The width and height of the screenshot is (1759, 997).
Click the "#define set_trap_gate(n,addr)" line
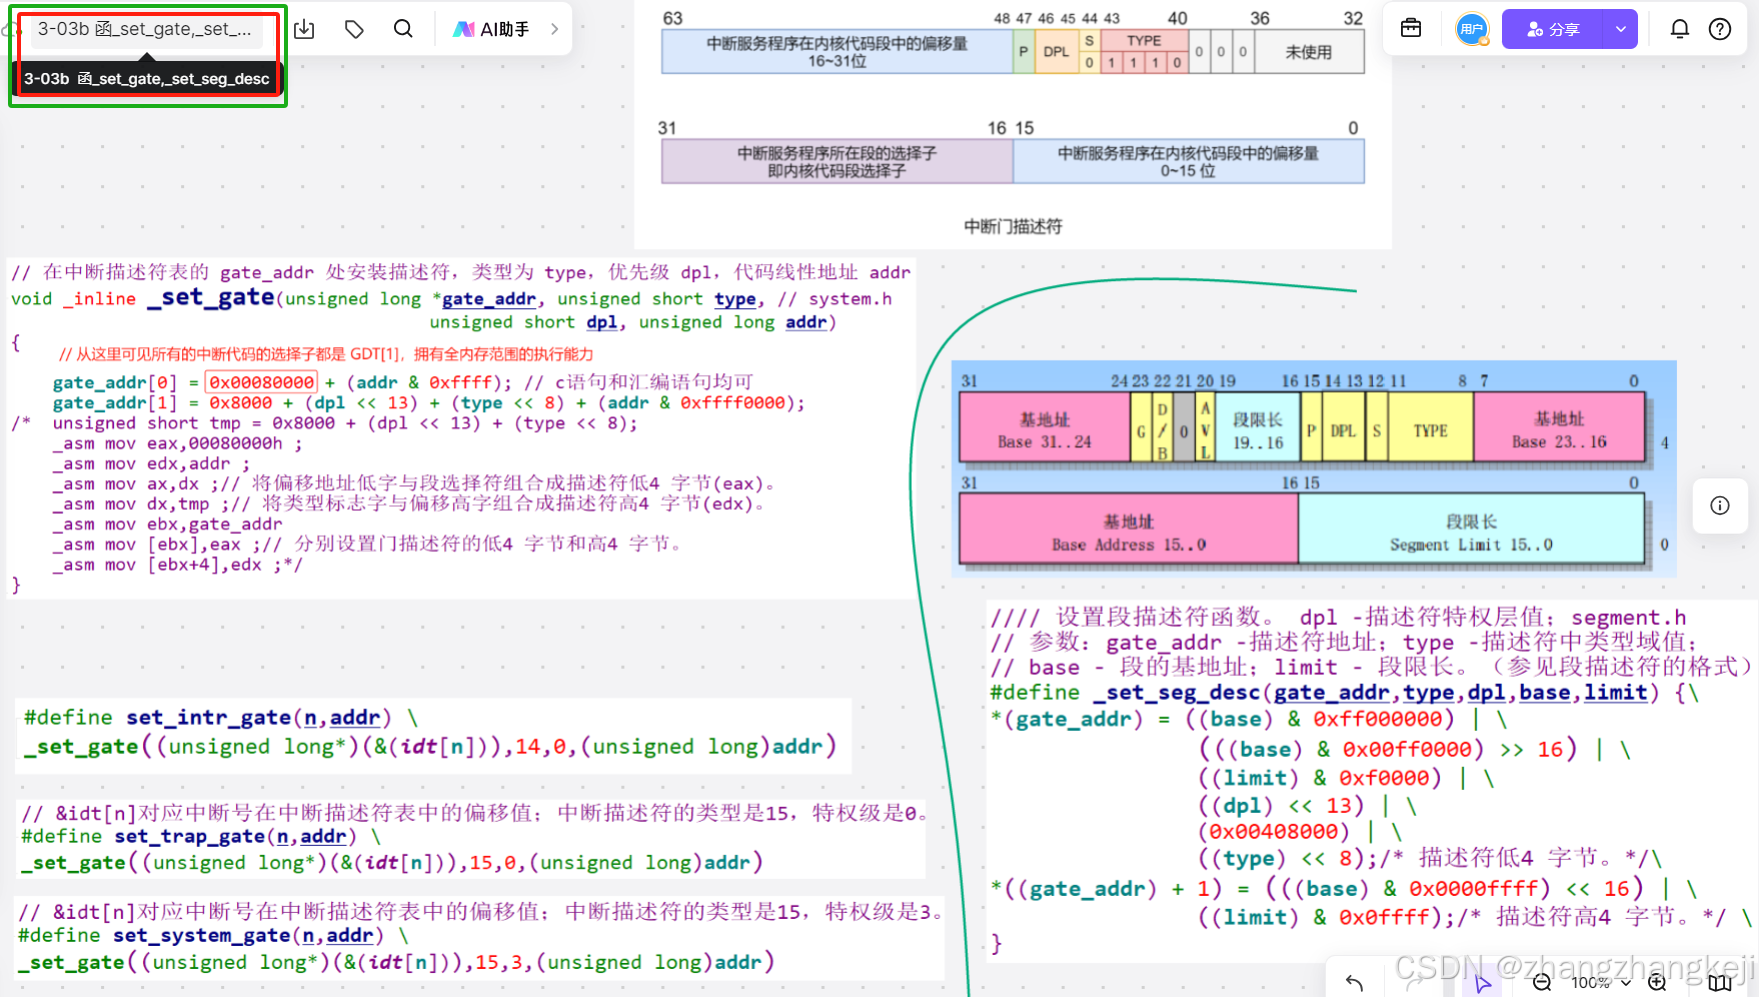point(201,836)
